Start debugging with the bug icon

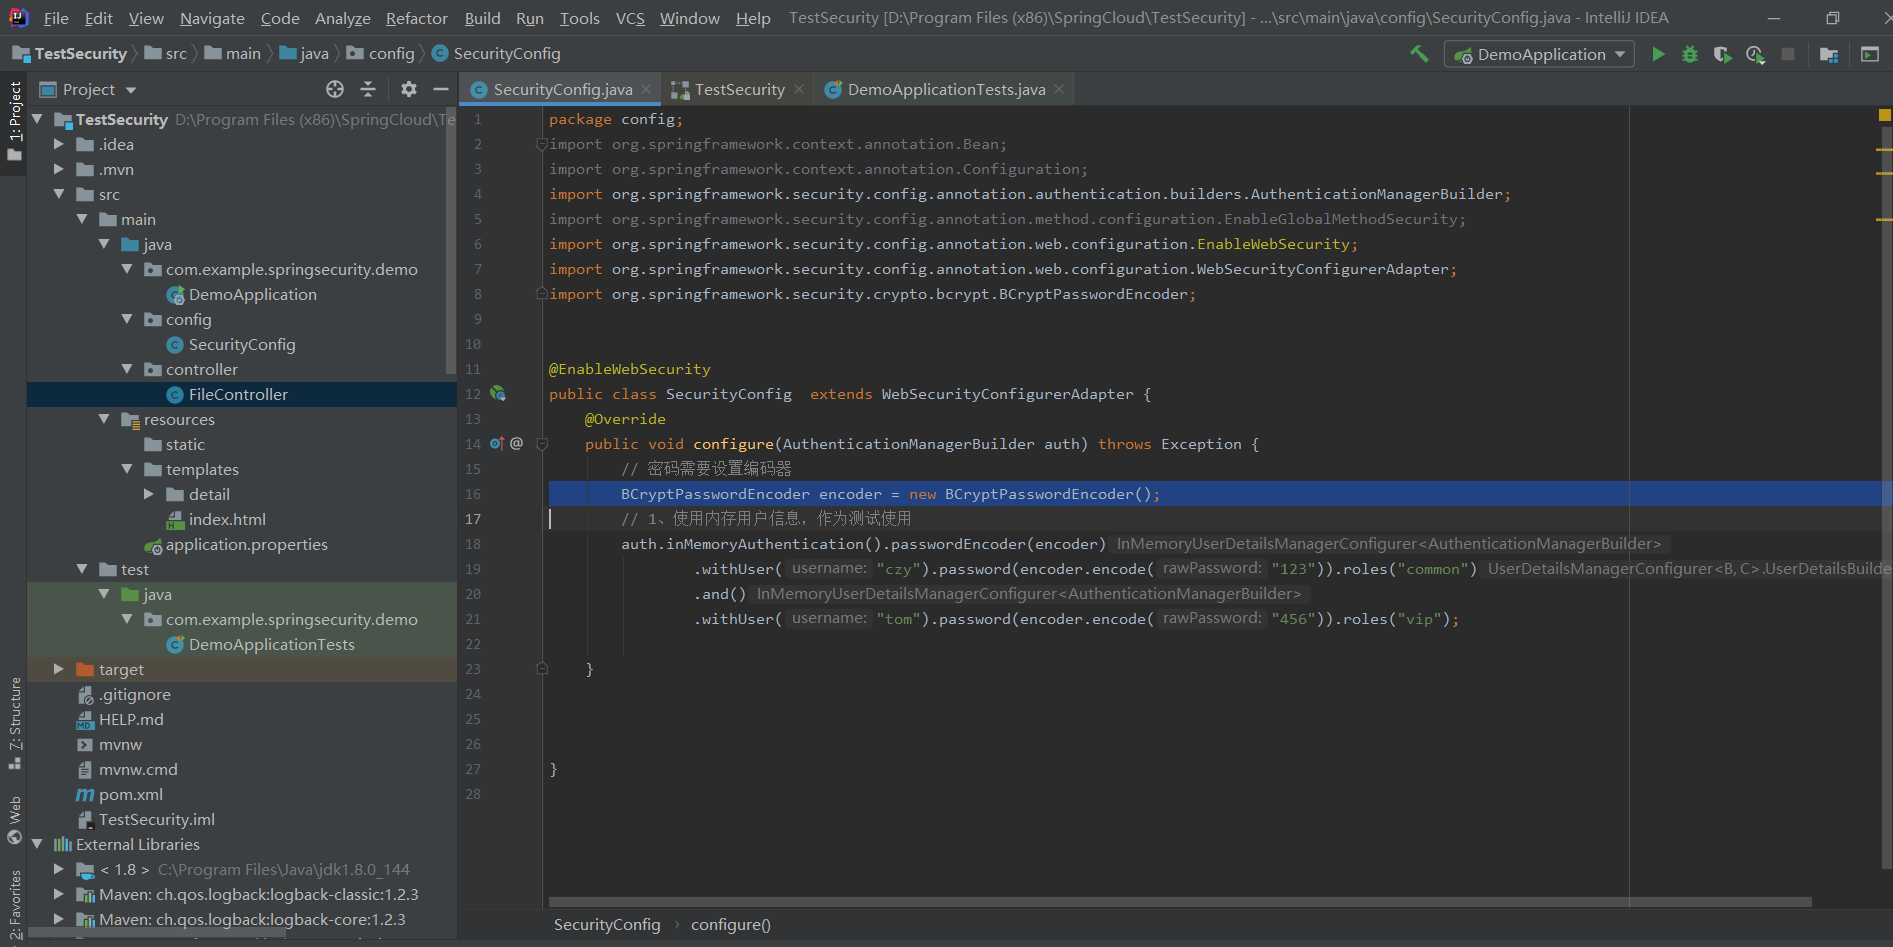click(x=1690, y=54)
